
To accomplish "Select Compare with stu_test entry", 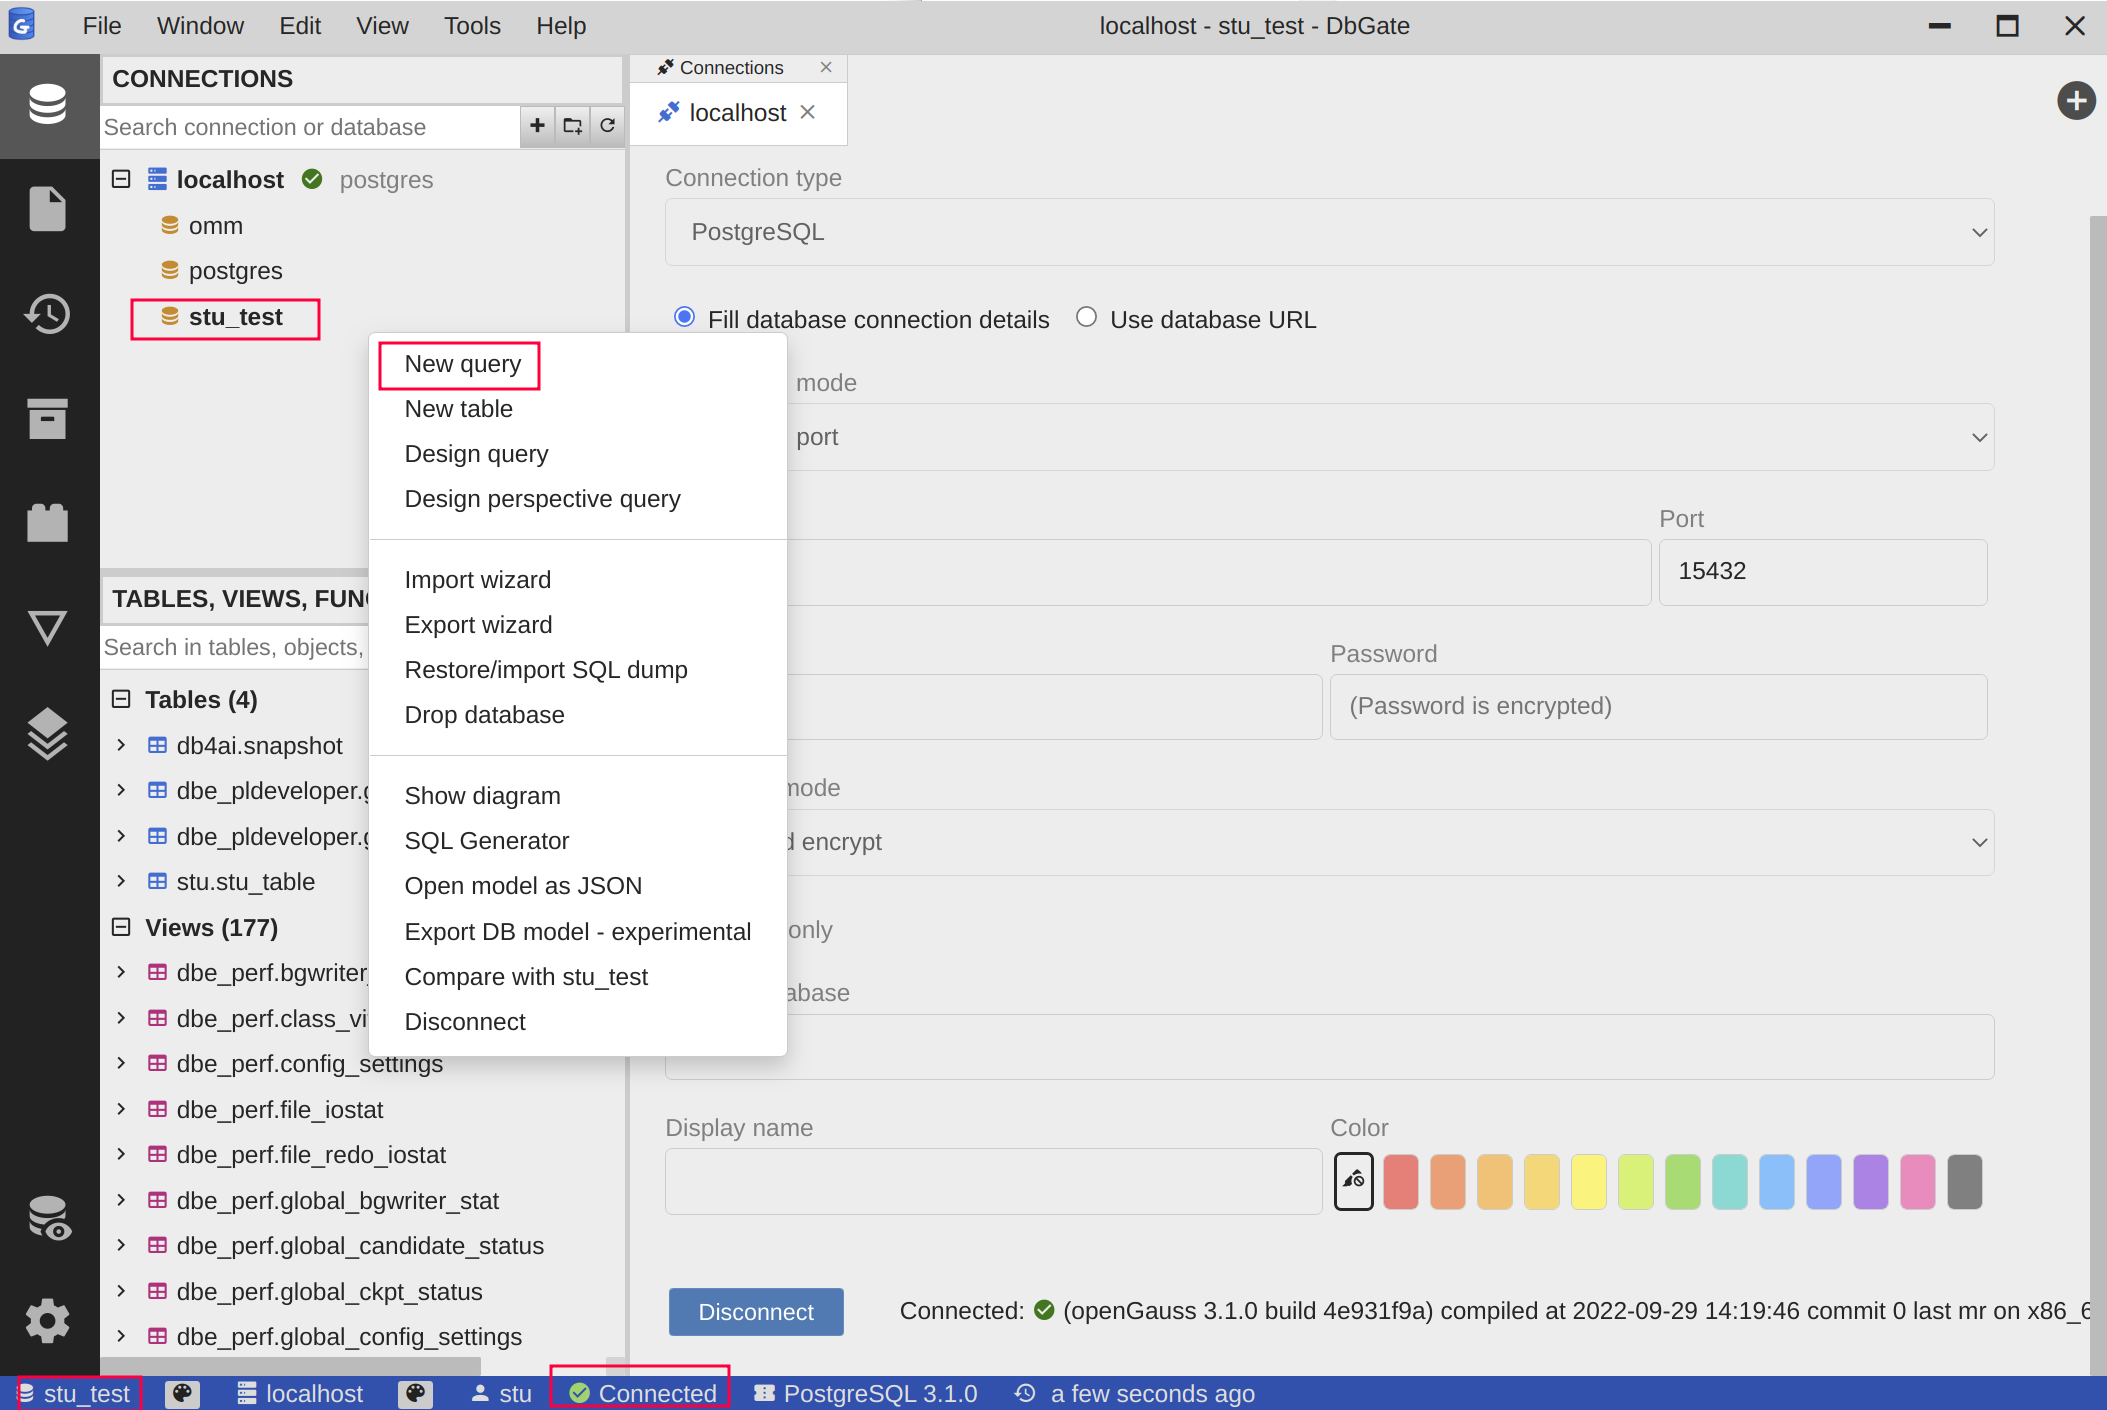I will coord(578,977).
